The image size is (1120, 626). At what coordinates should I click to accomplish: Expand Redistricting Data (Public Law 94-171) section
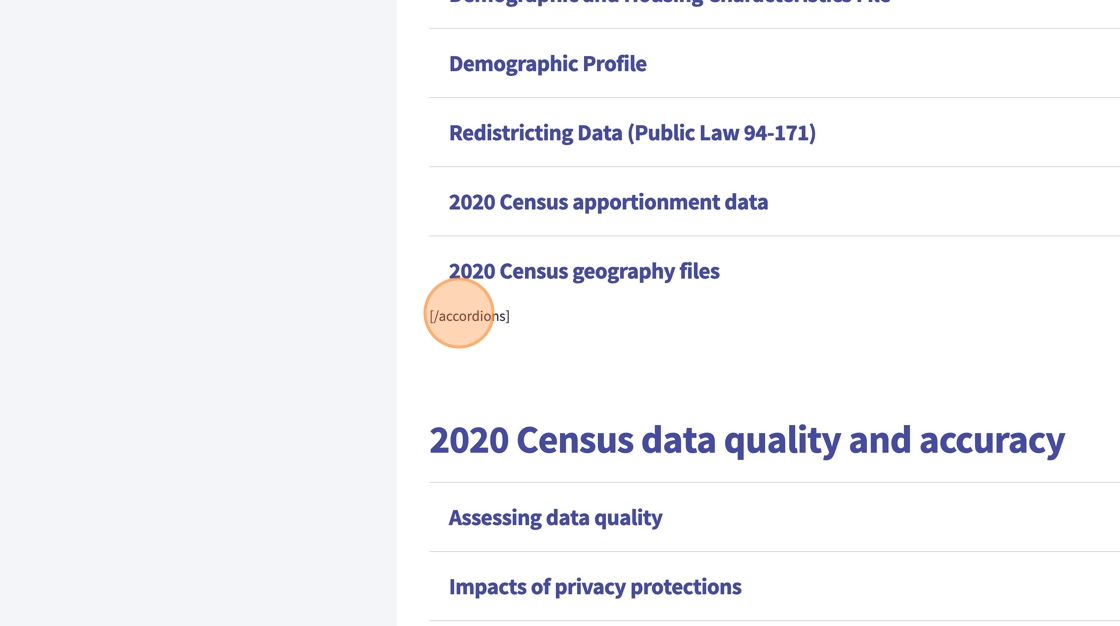632,133
